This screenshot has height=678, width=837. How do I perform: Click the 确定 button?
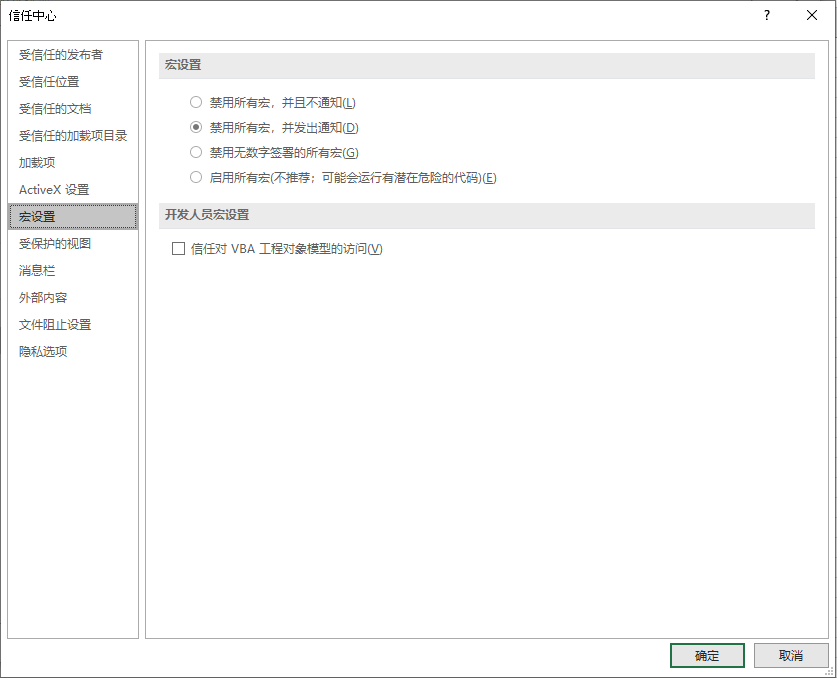point(707,655)
